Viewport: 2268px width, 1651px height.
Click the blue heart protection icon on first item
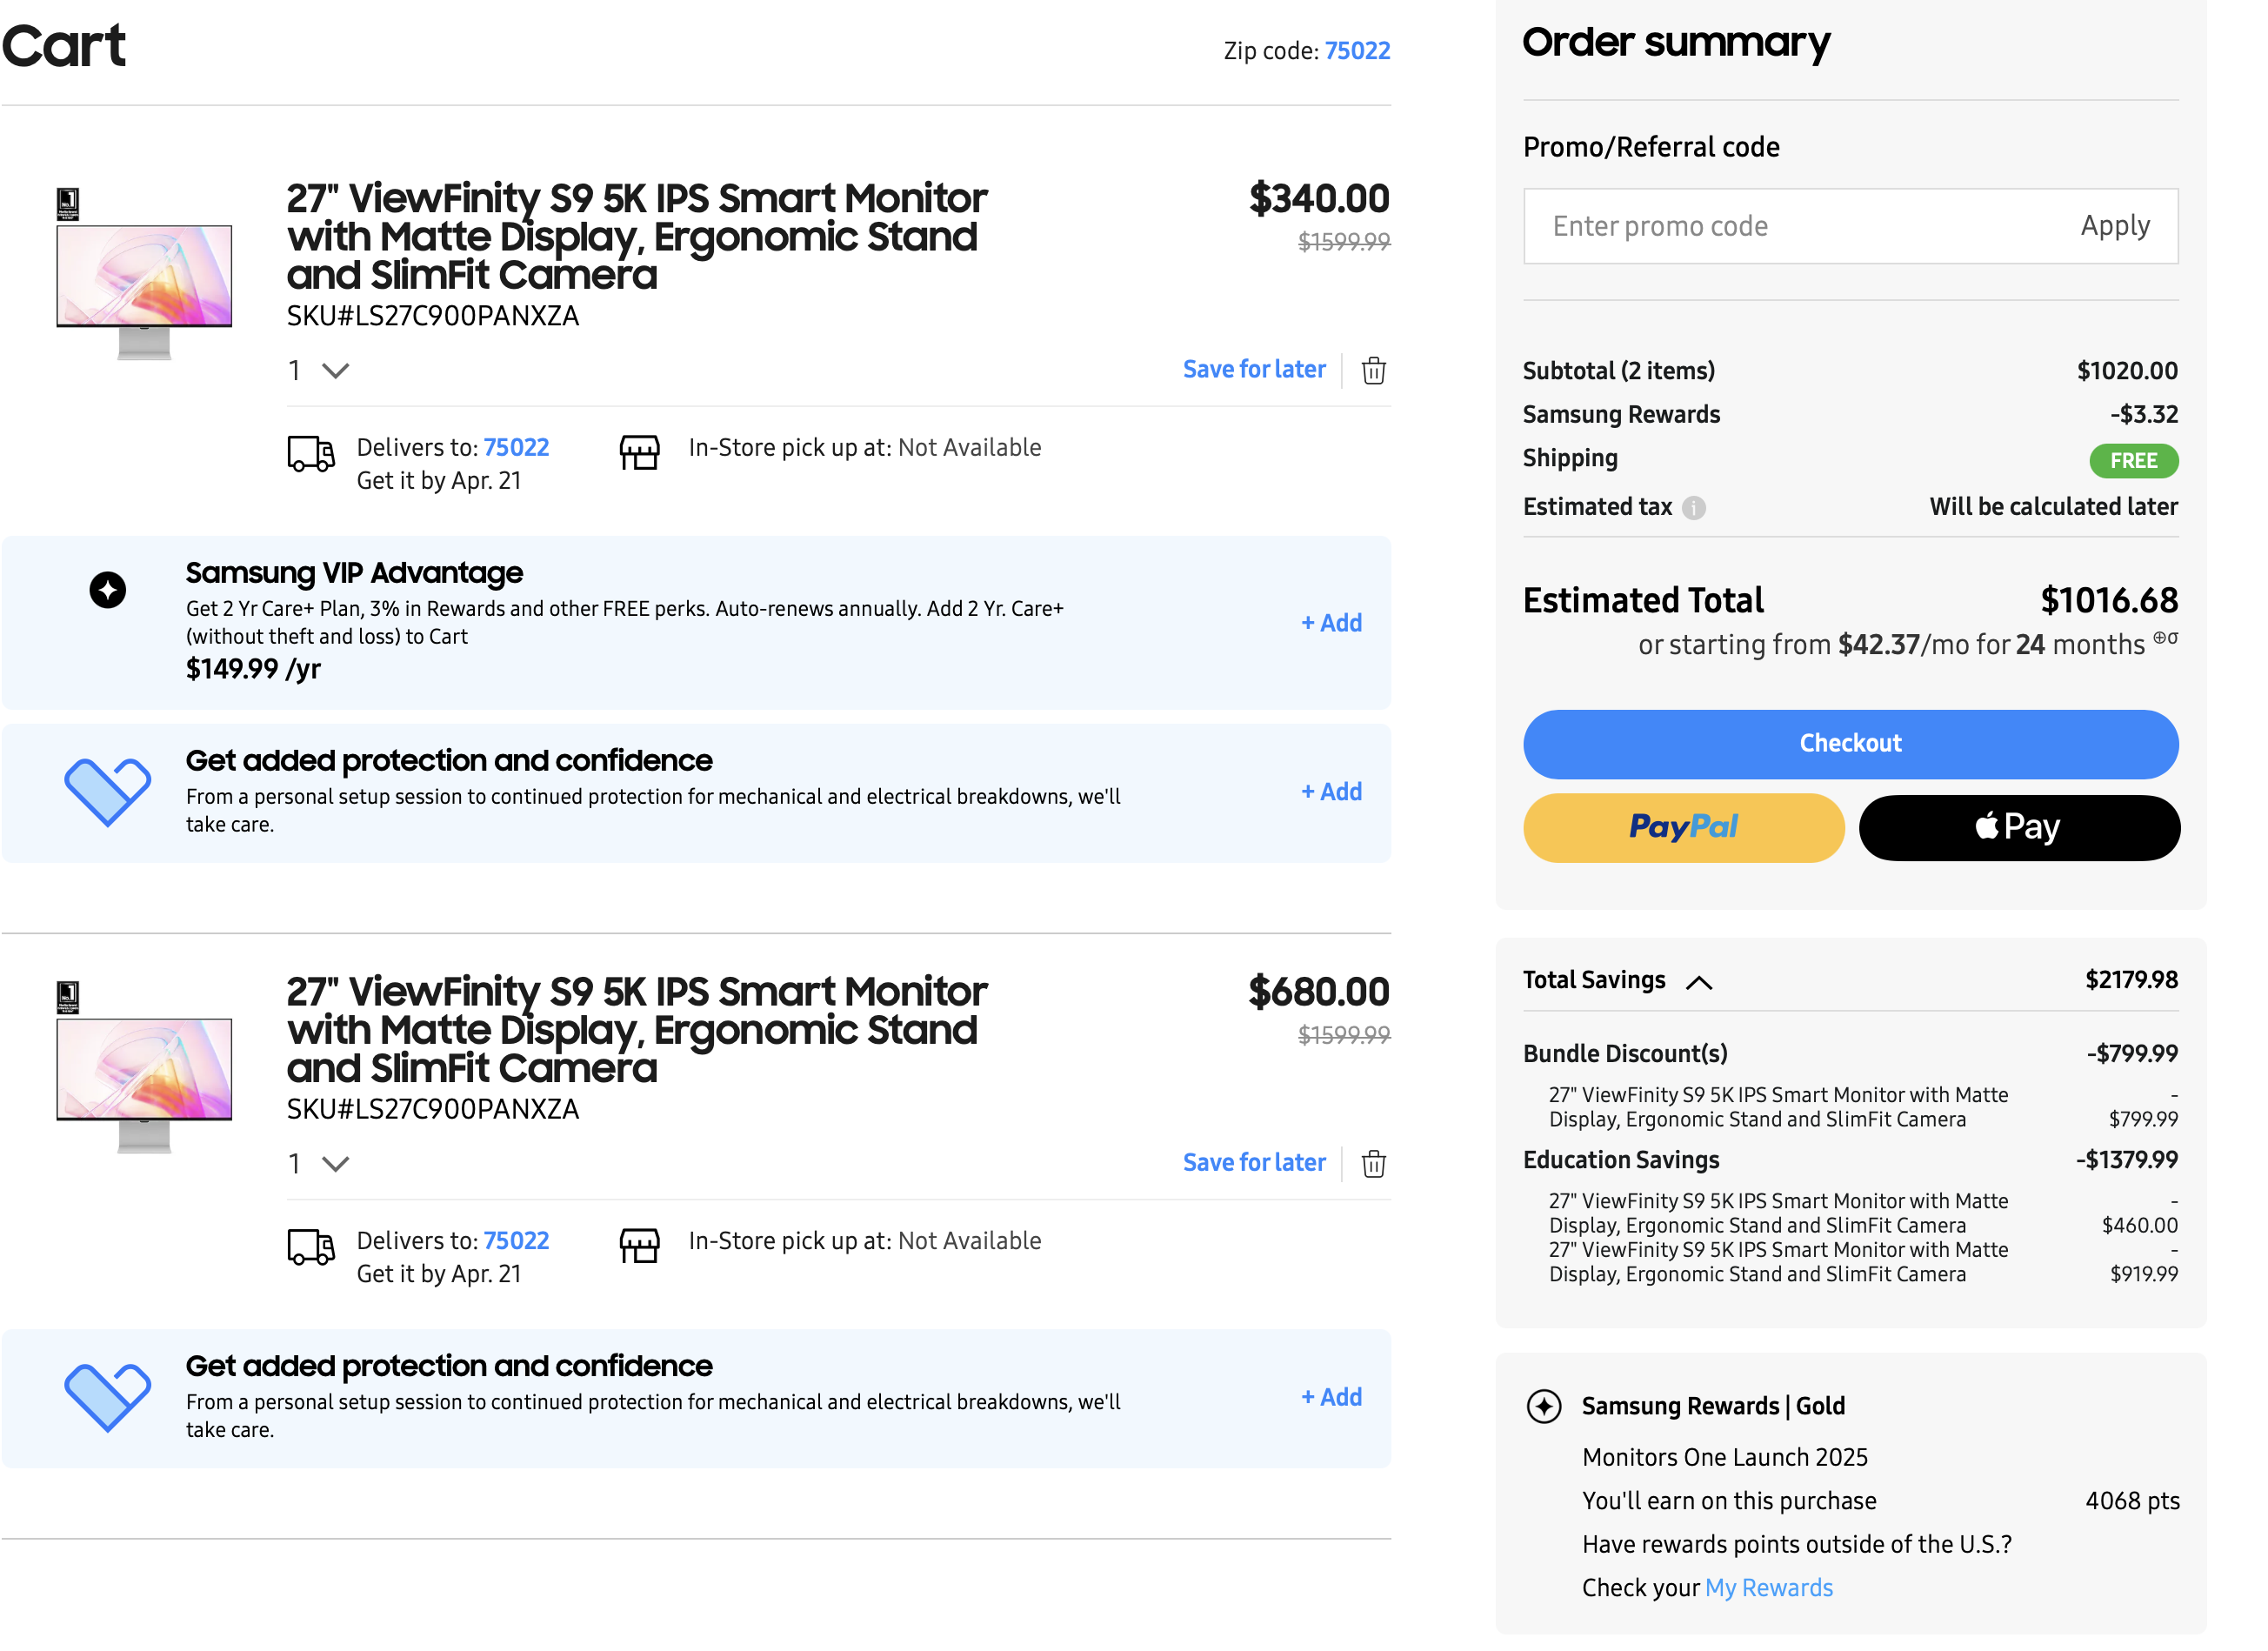click(108, 792)
